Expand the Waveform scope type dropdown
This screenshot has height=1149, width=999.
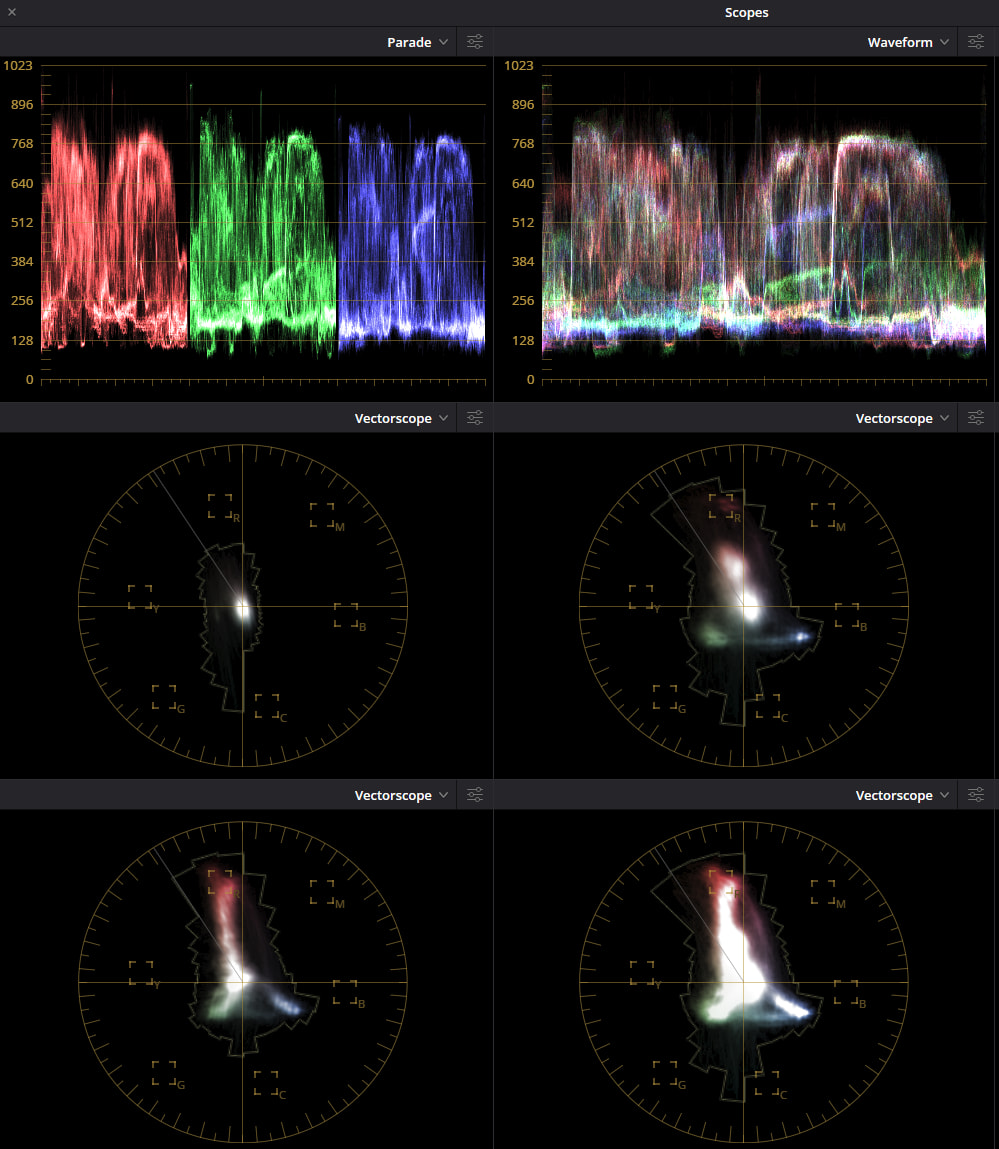908,42
